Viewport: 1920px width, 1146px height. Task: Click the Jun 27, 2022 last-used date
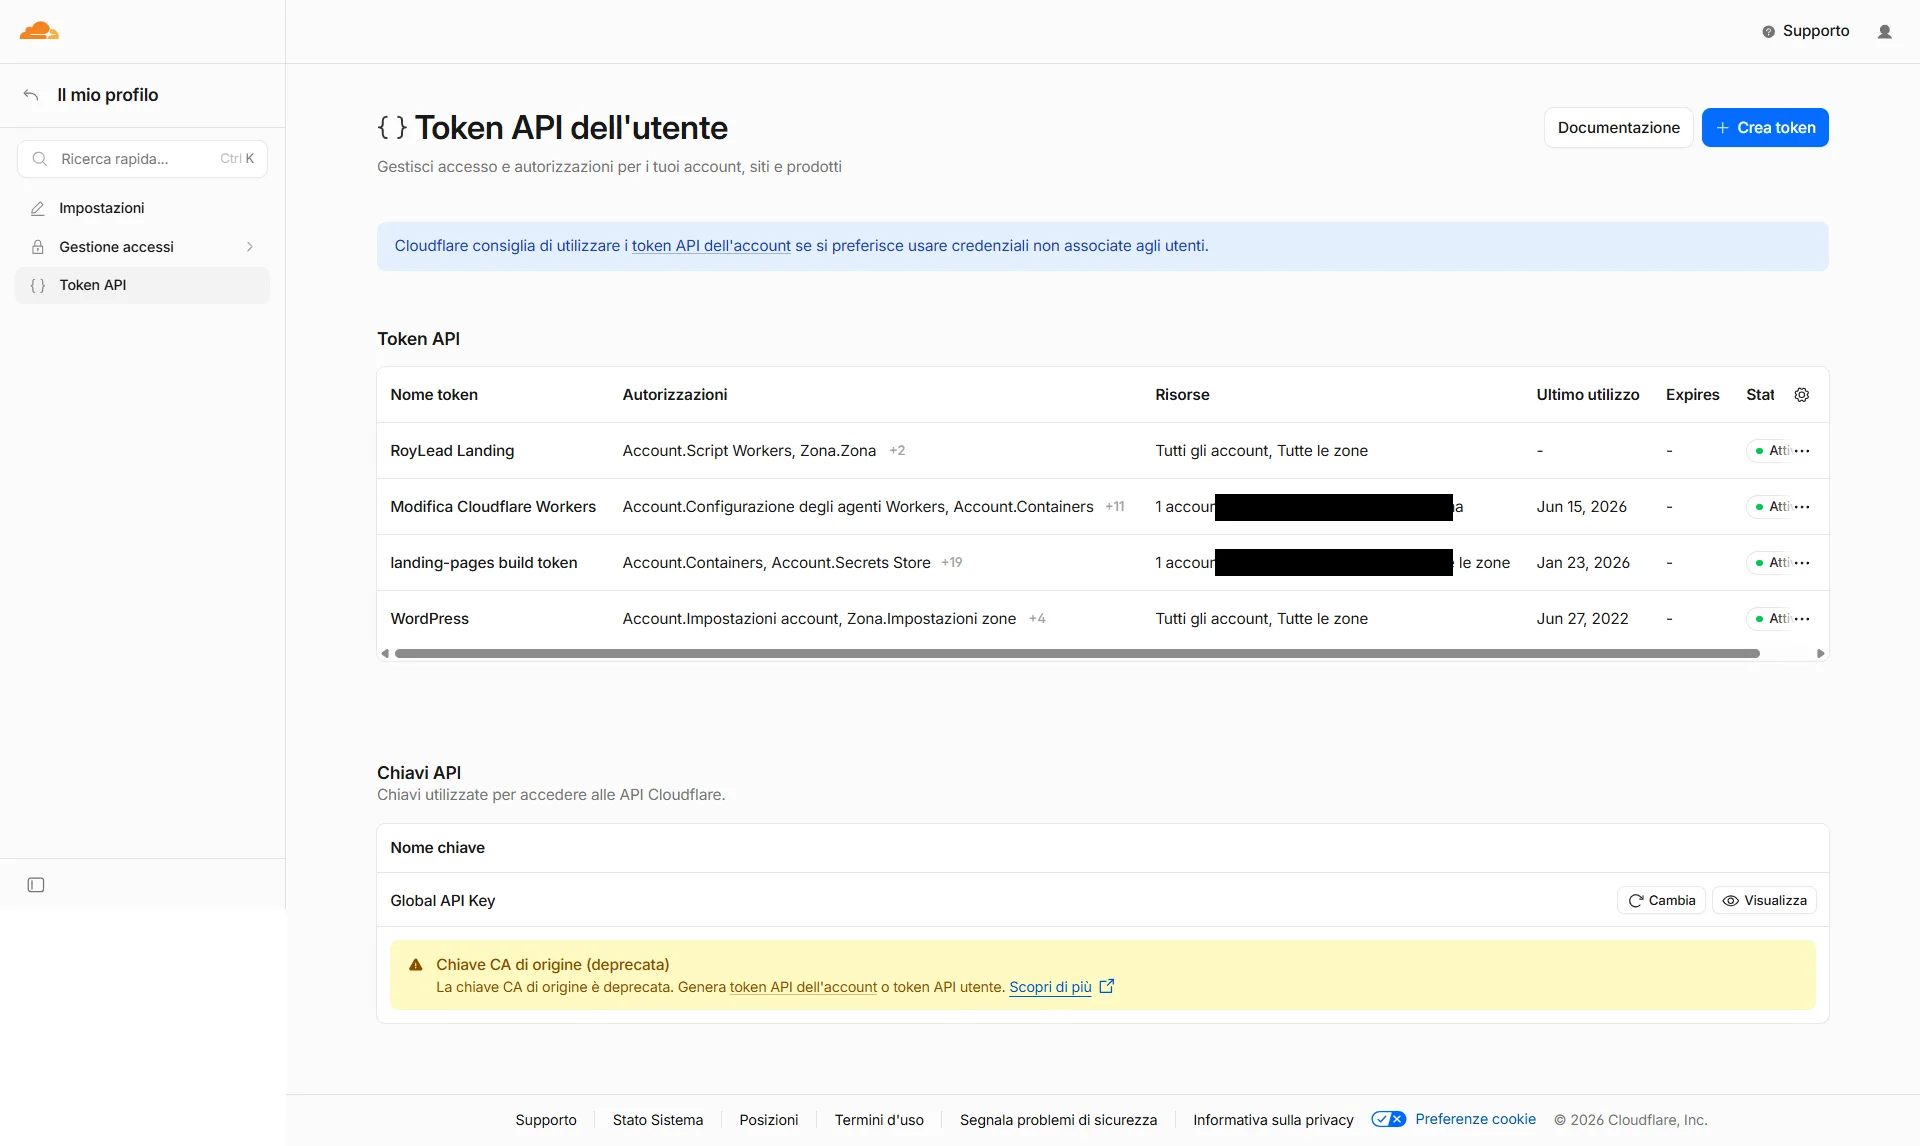pos(1582,619)
